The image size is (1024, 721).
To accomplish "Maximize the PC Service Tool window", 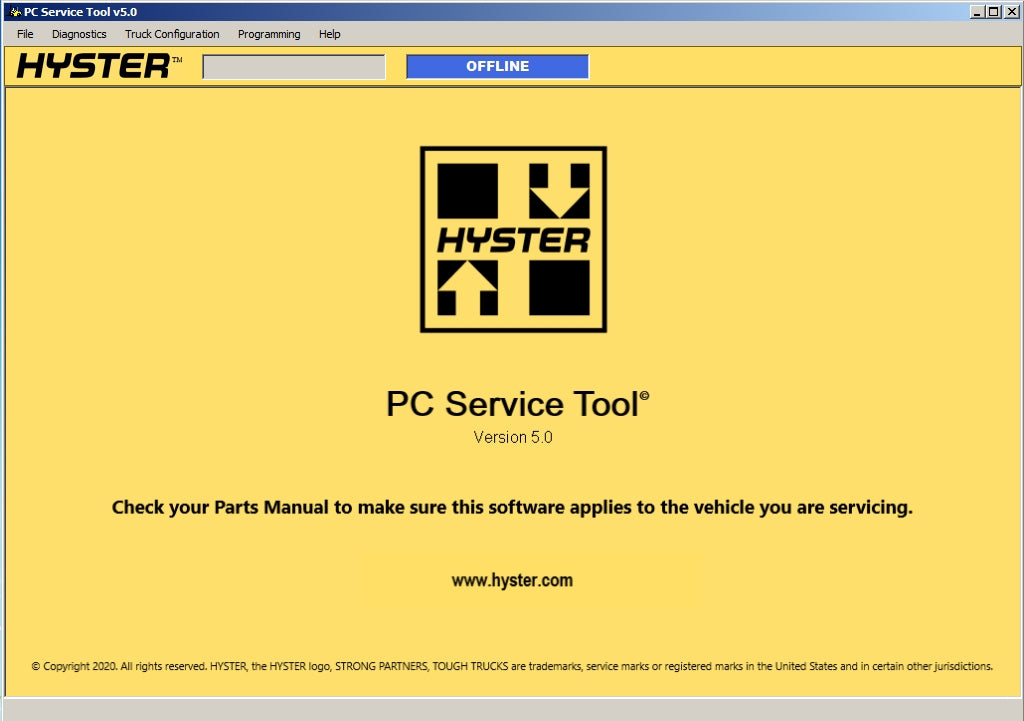I will coord(993,12).
